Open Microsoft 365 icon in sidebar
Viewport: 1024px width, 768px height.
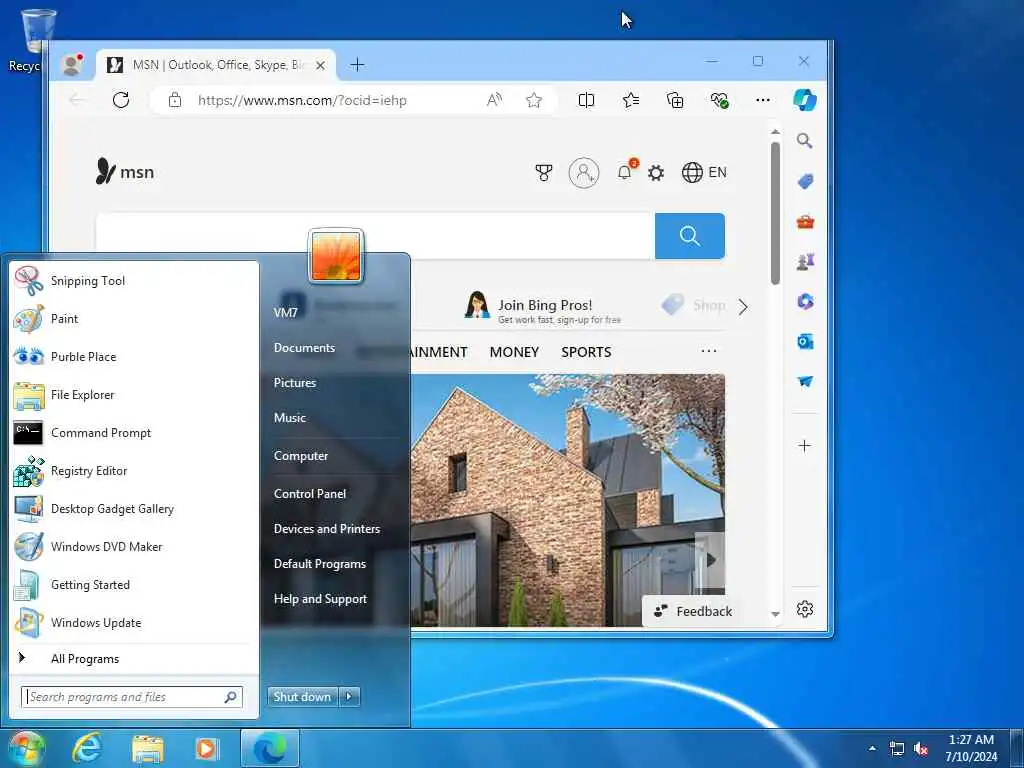(x=805, y=301)
